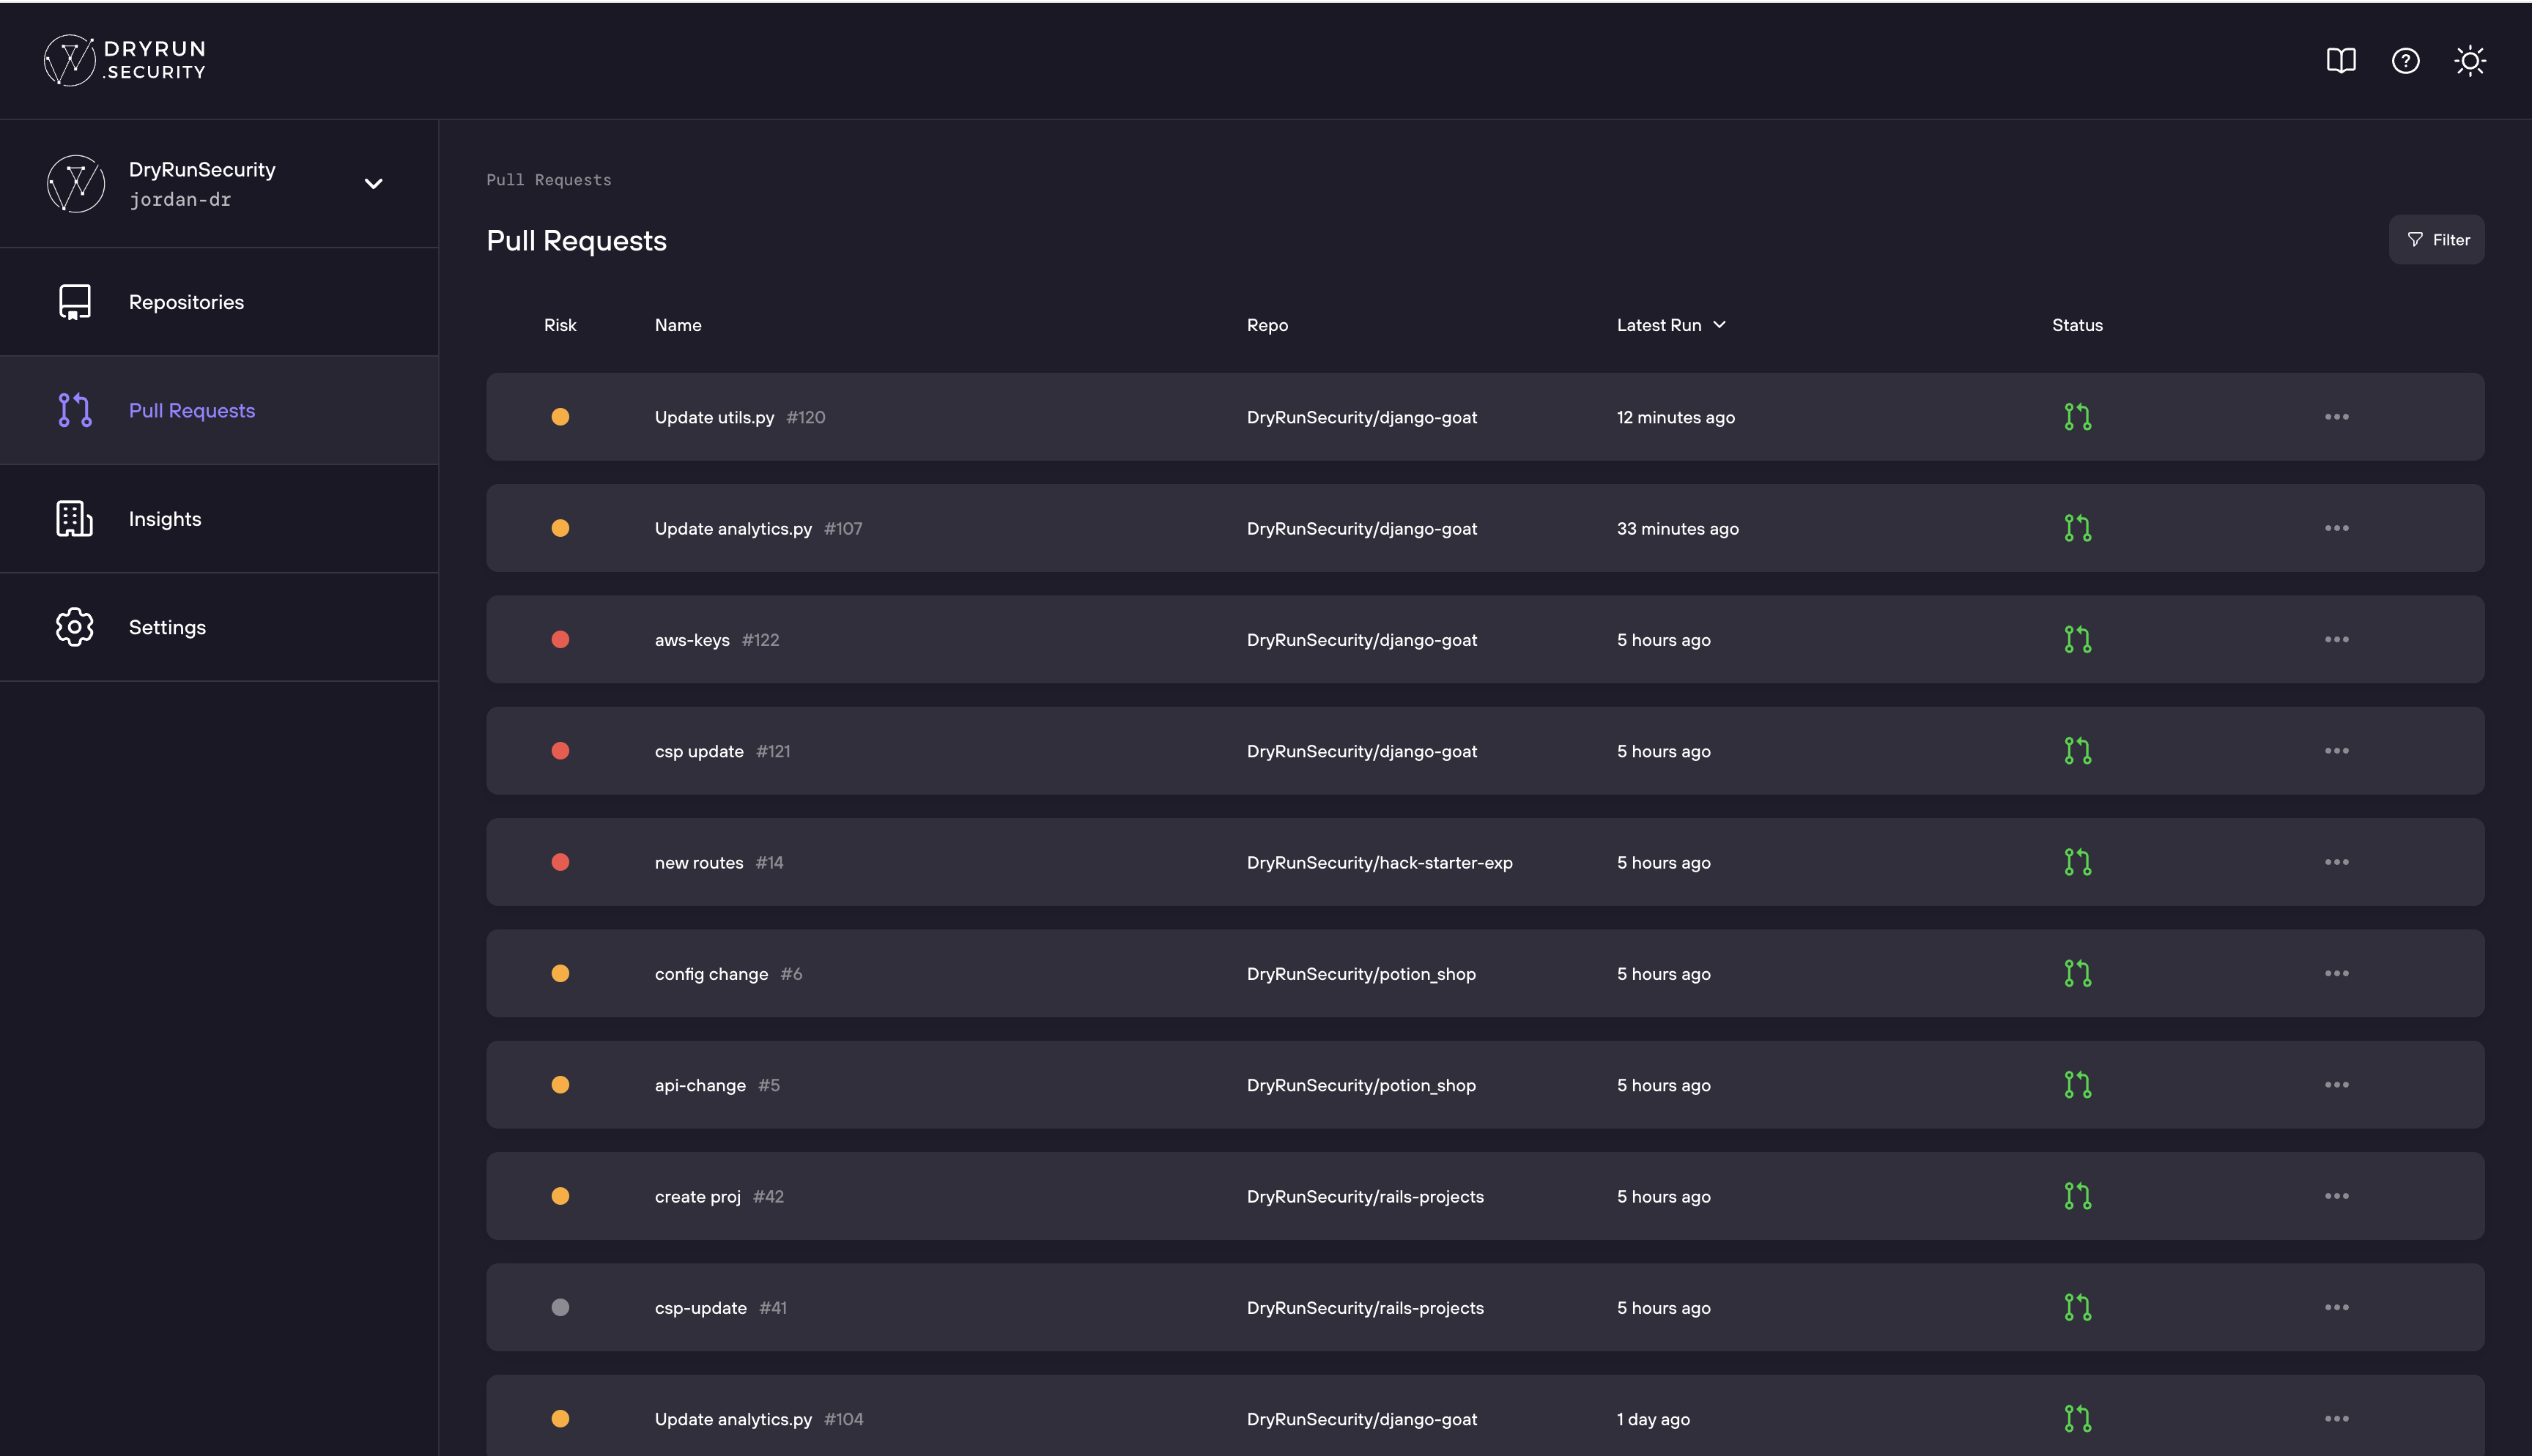Click gray risk dot for csp-update #41

(560, 1308)
